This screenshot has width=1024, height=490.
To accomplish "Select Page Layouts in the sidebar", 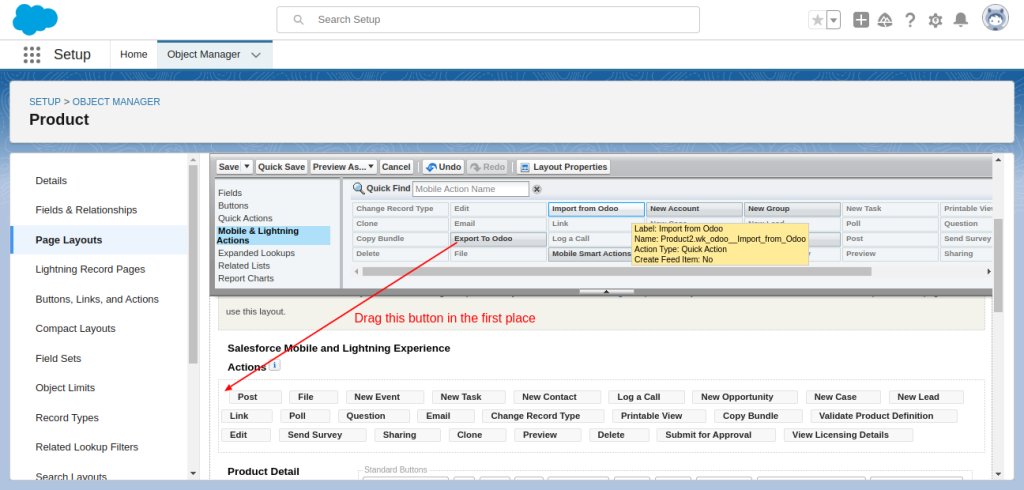I will [x=69, y=240].
